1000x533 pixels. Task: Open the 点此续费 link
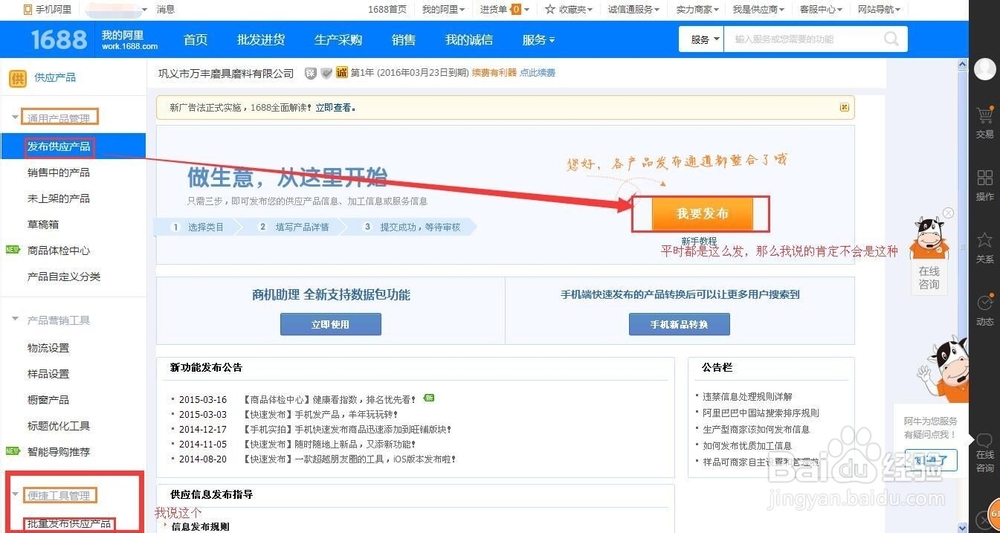pyautogui.click(x=538, y=73)
